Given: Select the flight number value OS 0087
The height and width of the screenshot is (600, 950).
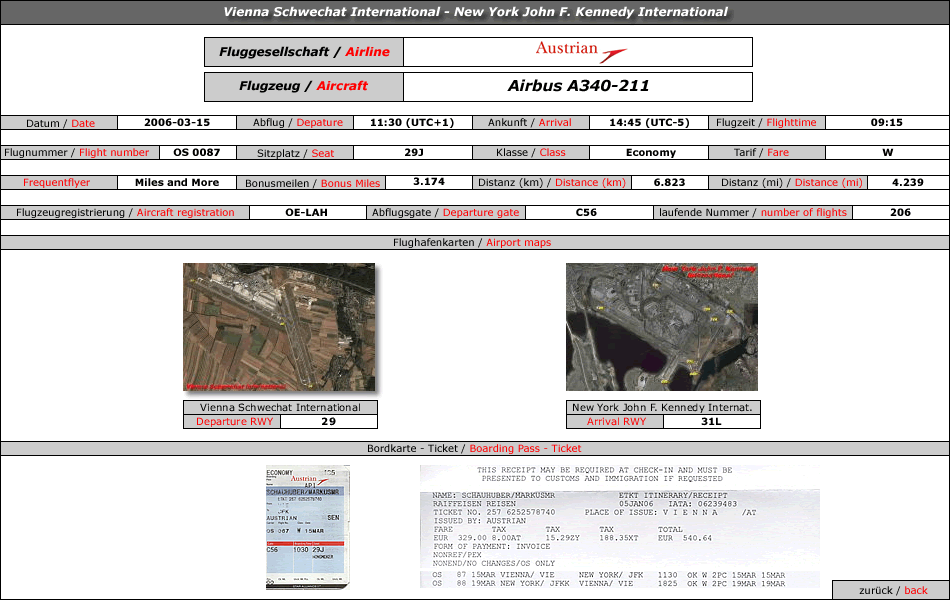Looking at the screenshot, I should tap(196, 153).
